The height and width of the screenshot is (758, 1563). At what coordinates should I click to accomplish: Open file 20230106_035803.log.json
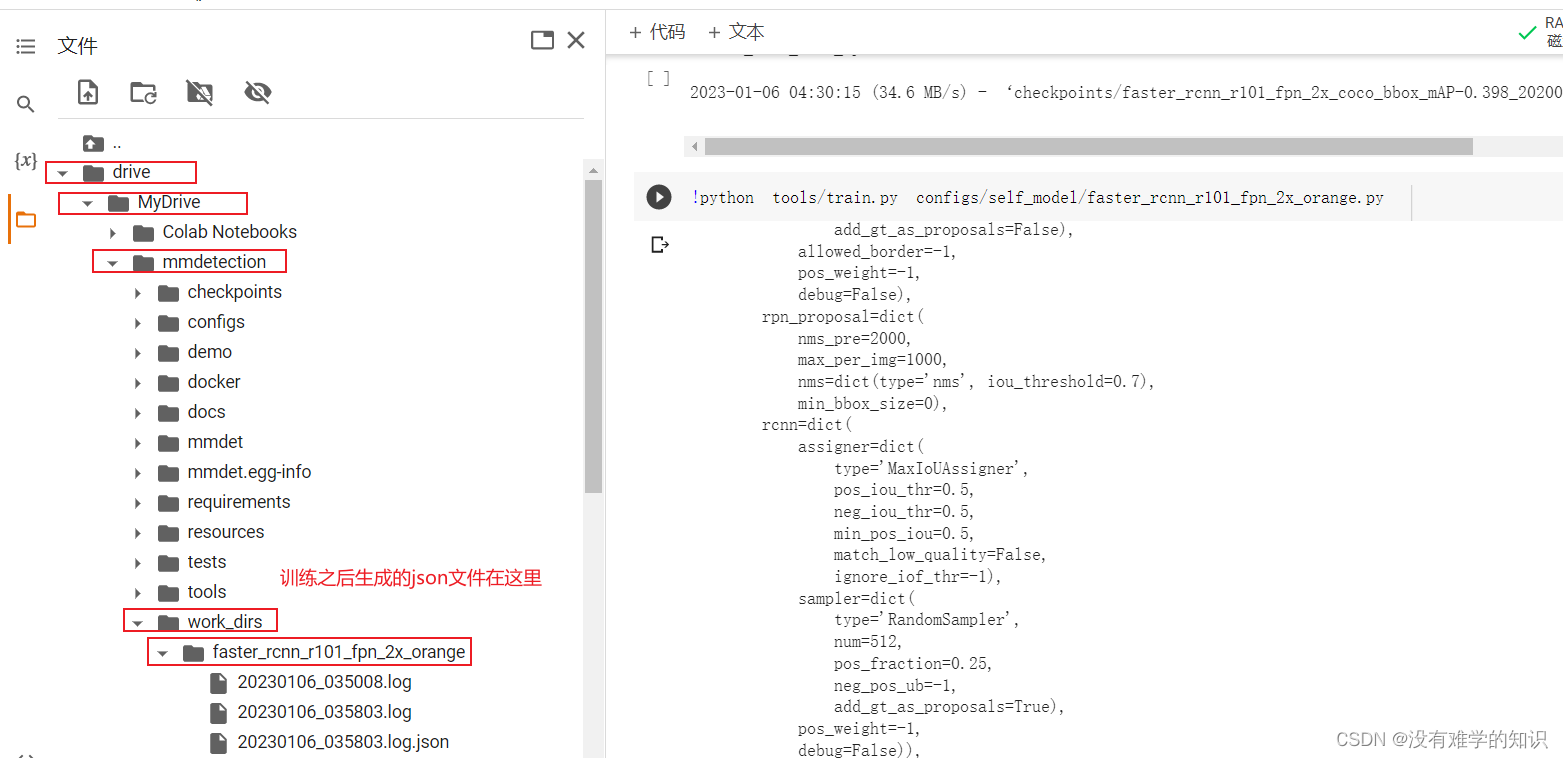[343, 742]
